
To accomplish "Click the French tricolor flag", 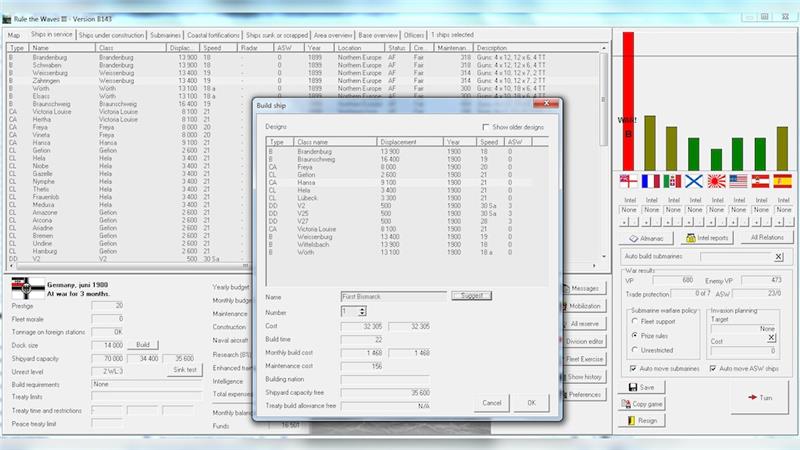I will [x=651, y=181].
